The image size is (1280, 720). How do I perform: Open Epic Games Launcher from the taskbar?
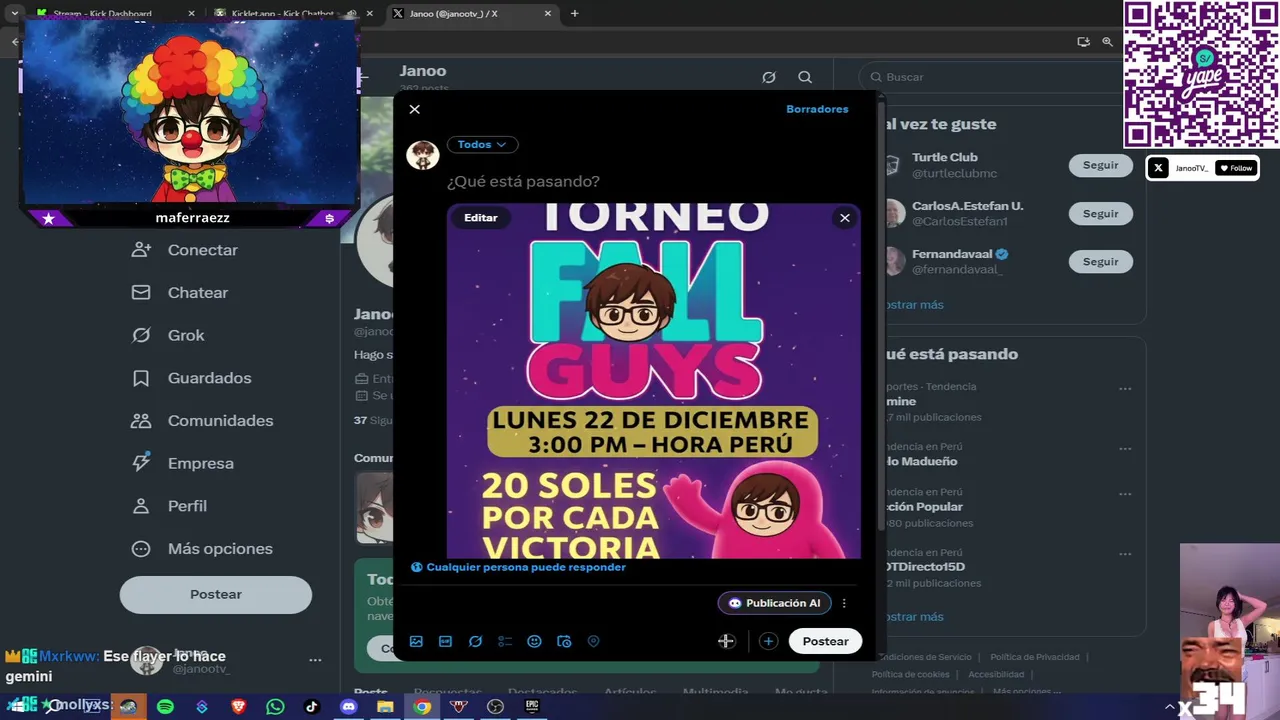[532, 707]
